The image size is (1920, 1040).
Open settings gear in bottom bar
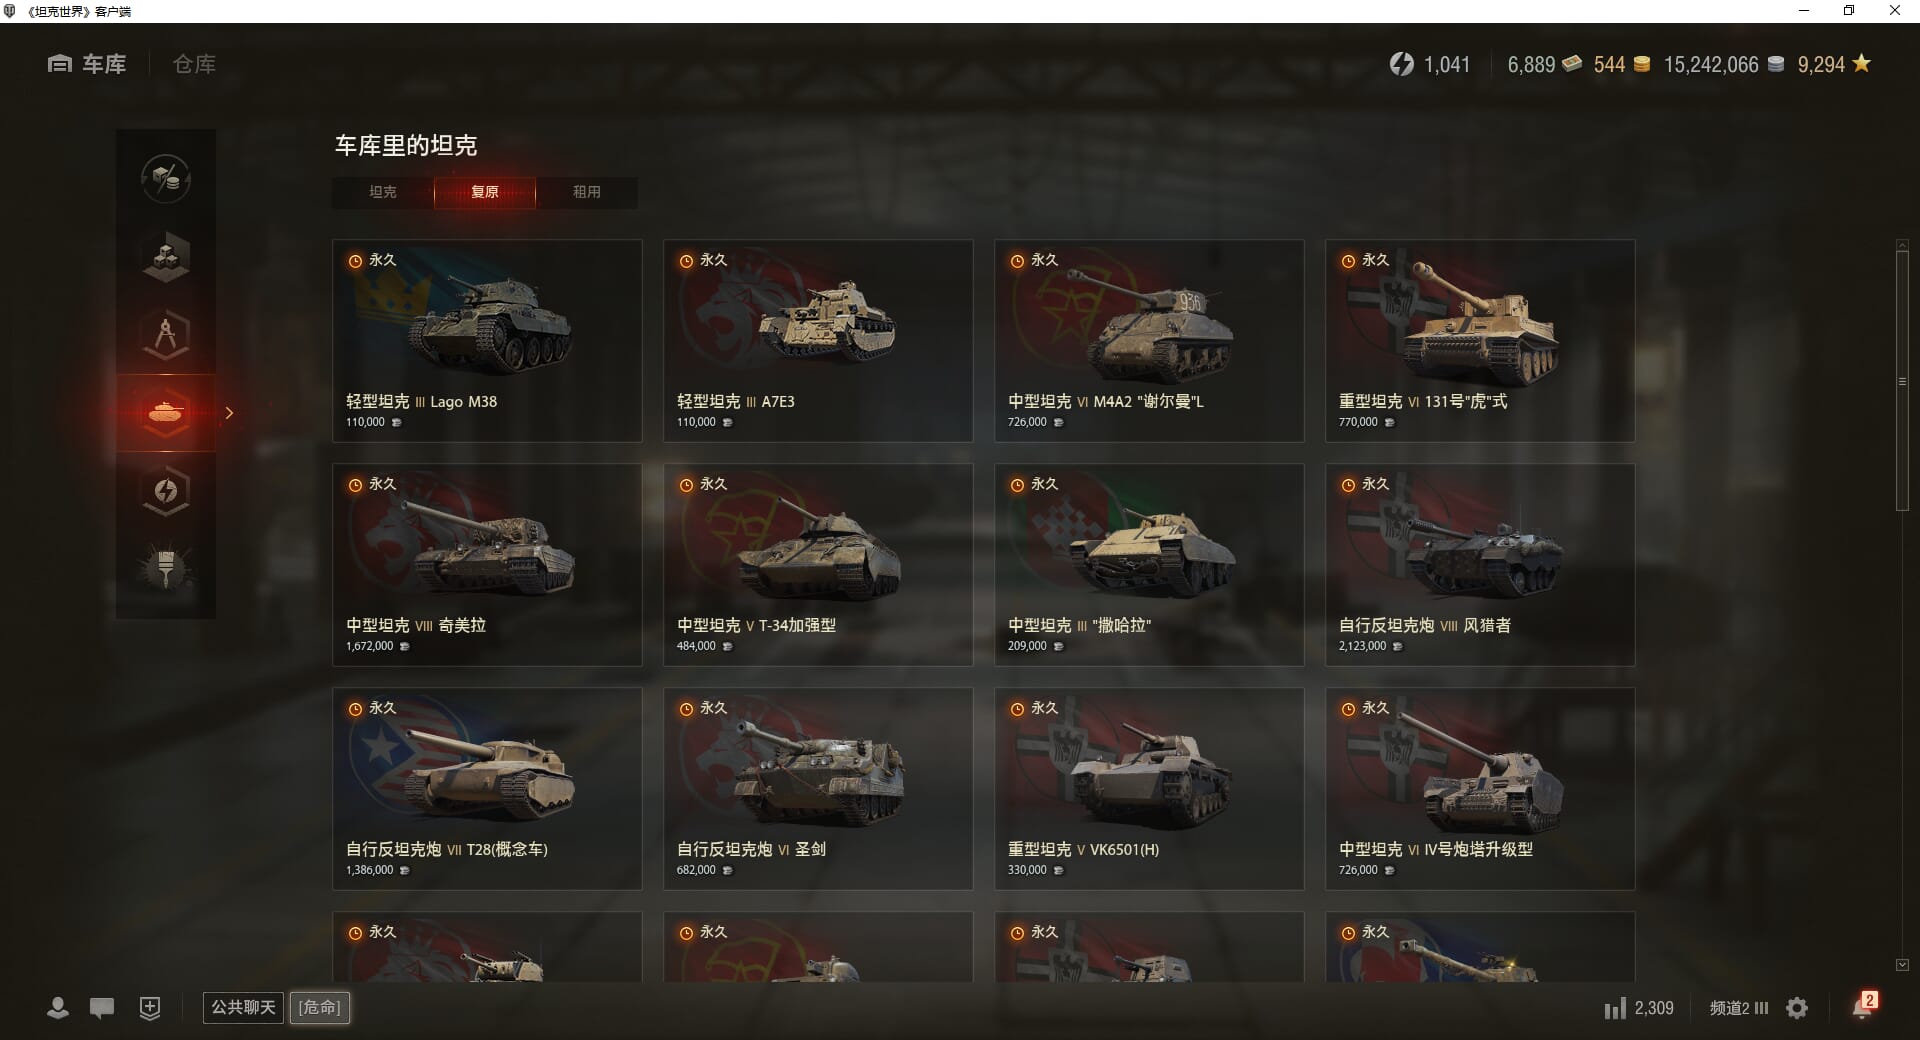click(x=1797, y=1008)
